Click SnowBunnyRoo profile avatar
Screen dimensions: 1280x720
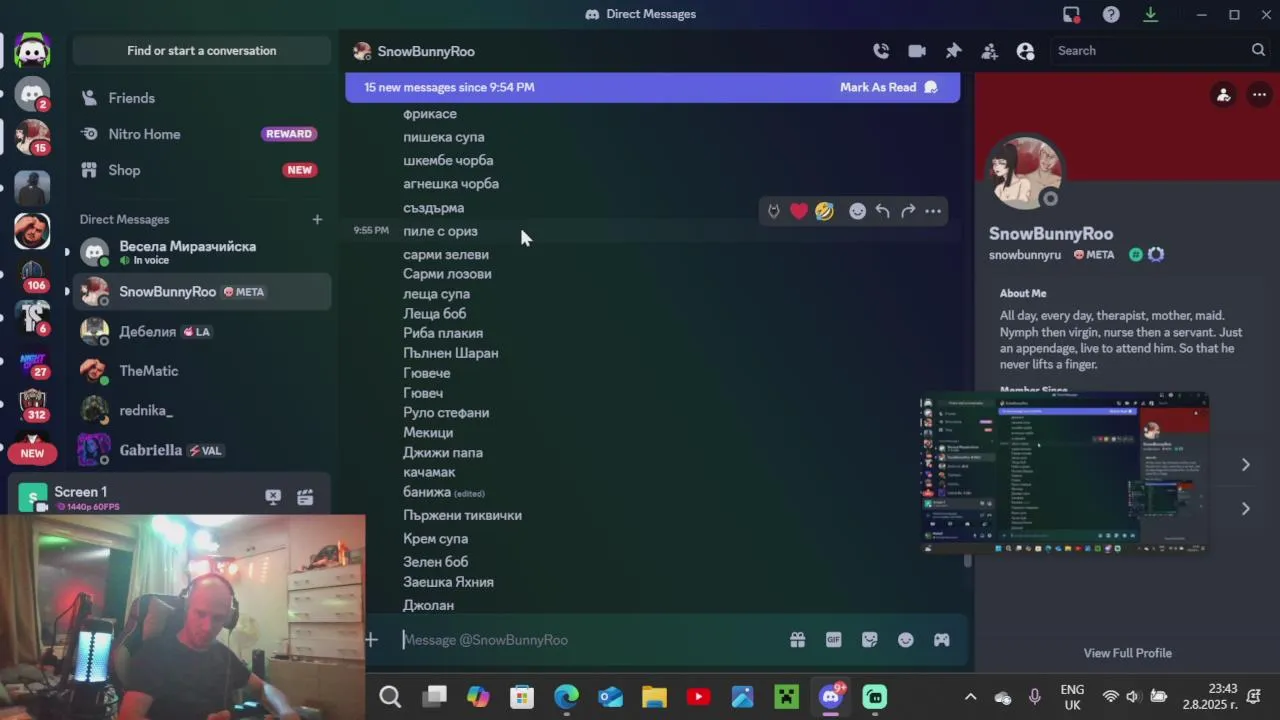pos(1024,171)
